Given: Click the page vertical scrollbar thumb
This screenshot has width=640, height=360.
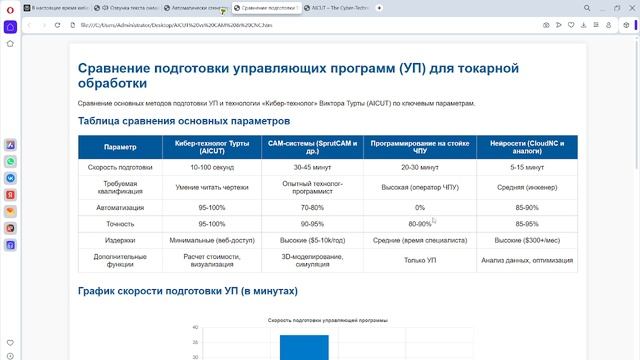Looking at the screenshot, I should pos(637,104).
